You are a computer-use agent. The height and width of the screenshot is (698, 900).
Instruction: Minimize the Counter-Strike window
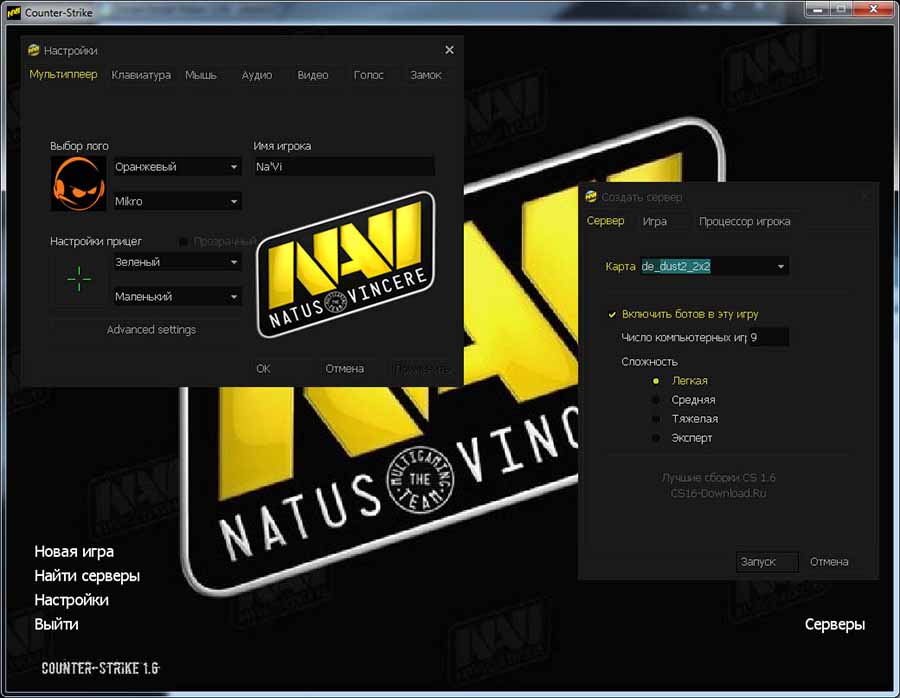pos(819,9)
